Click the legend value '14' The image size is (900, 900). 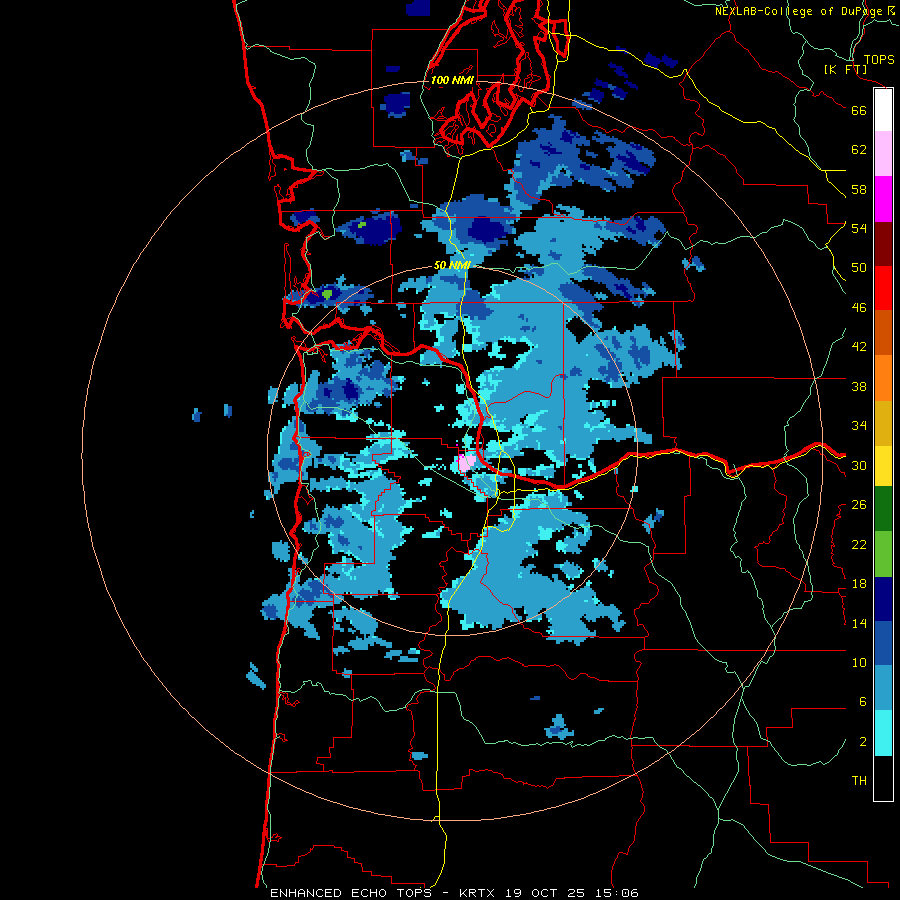[859, 623]
